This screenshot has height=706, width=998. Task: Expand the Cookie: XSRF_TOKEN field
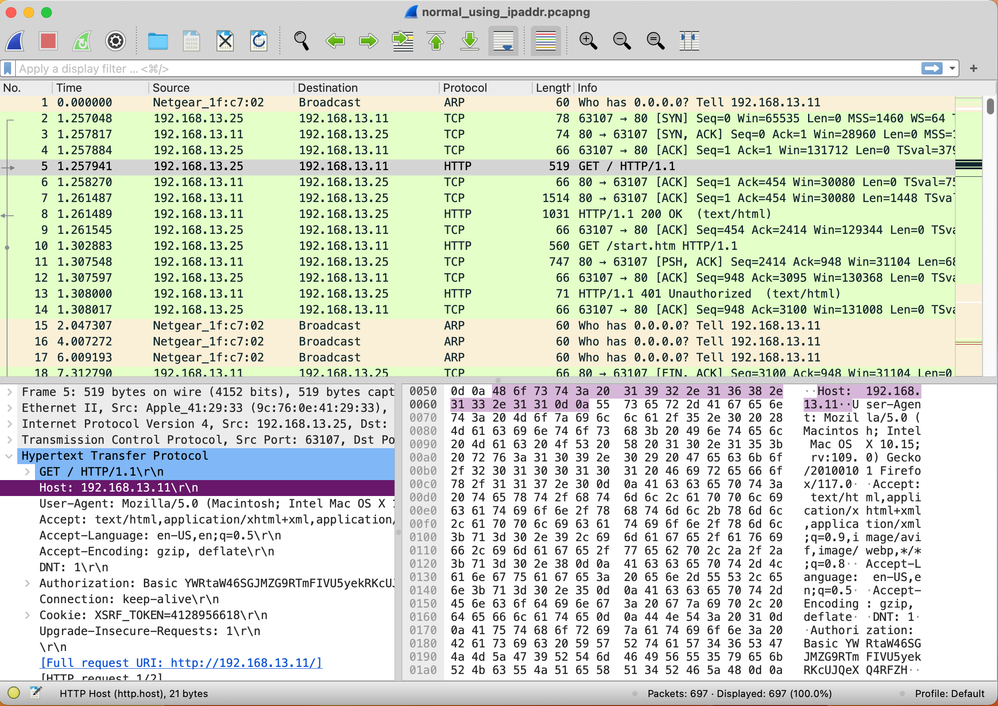click(x=27, y=615)
